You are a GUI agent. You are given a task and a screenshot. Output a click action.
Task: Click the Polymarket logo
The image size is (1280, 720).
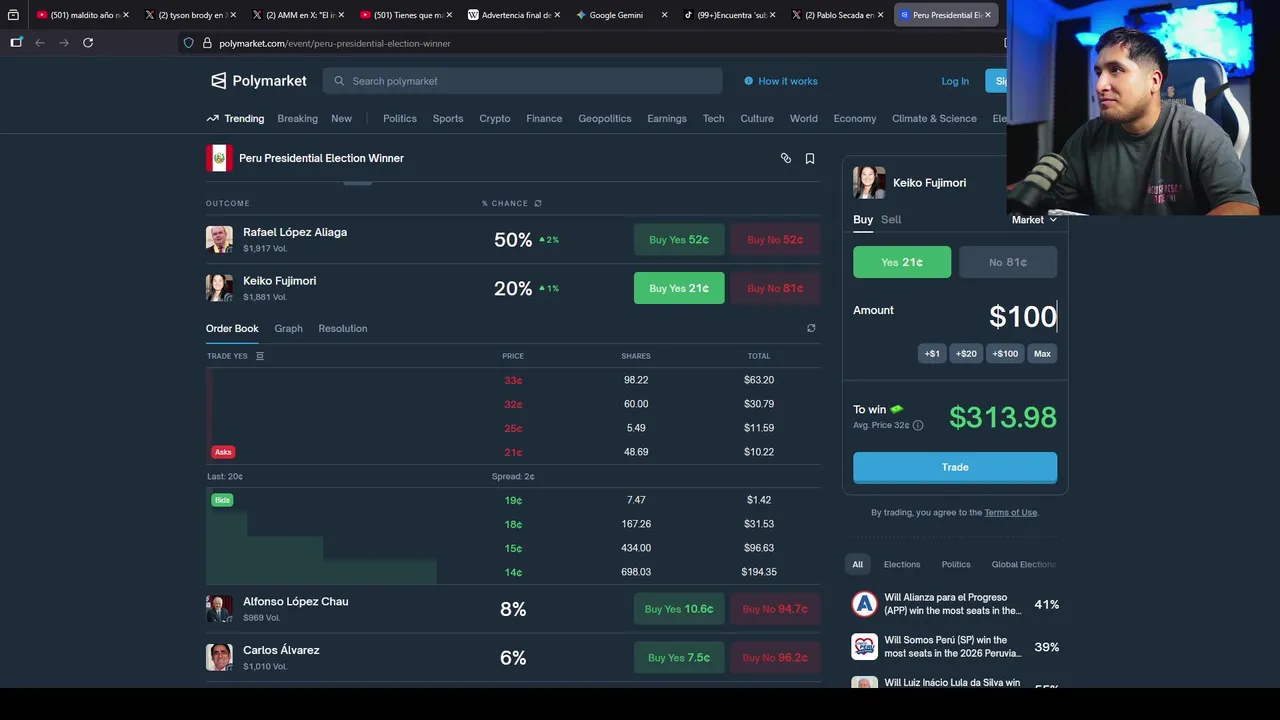click(258, 81)
